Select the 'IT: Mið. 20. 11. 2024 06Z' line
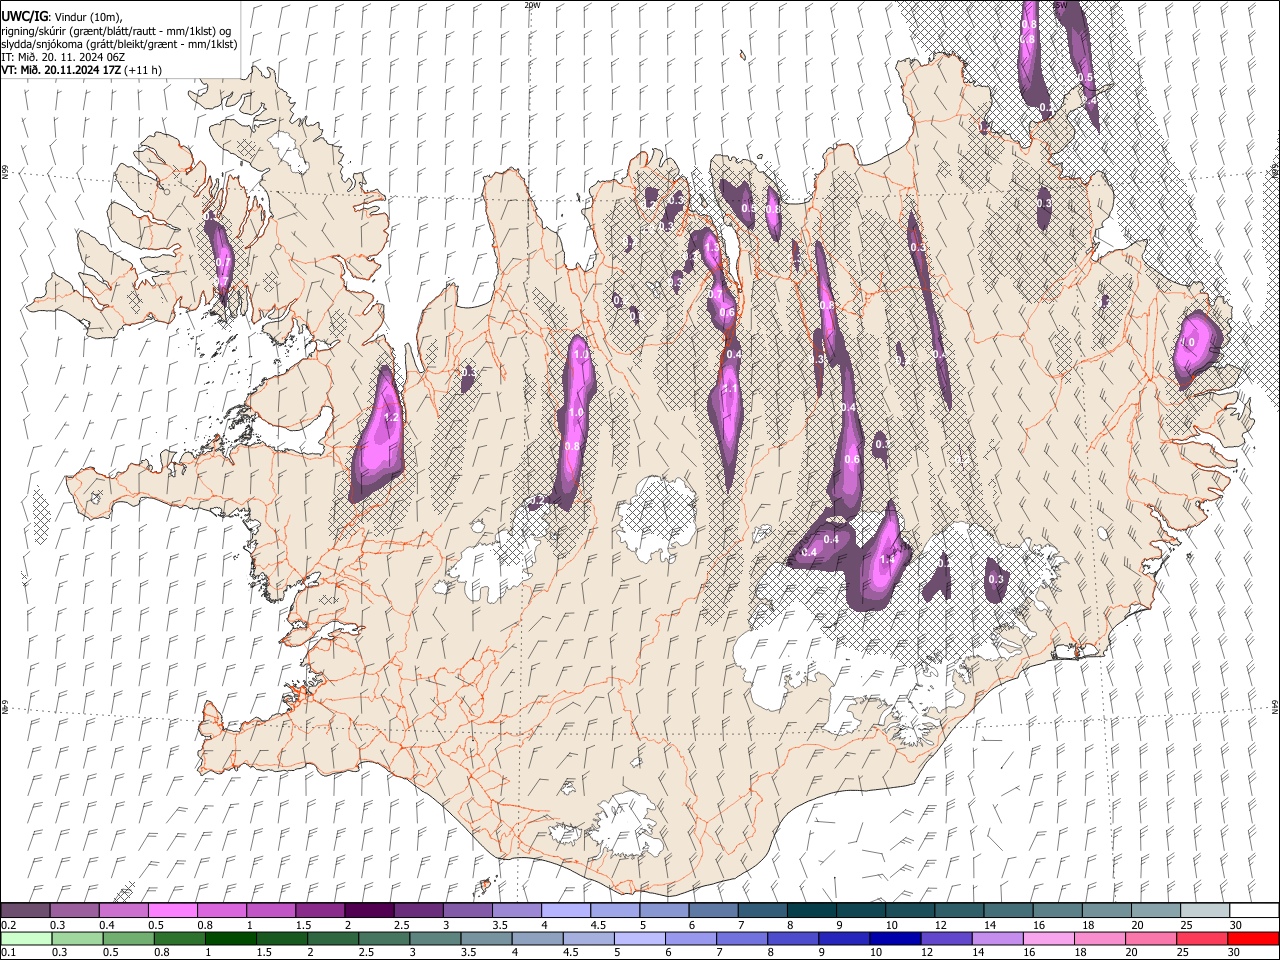This screenshot has width=1280, height=960. click(63, 57)
